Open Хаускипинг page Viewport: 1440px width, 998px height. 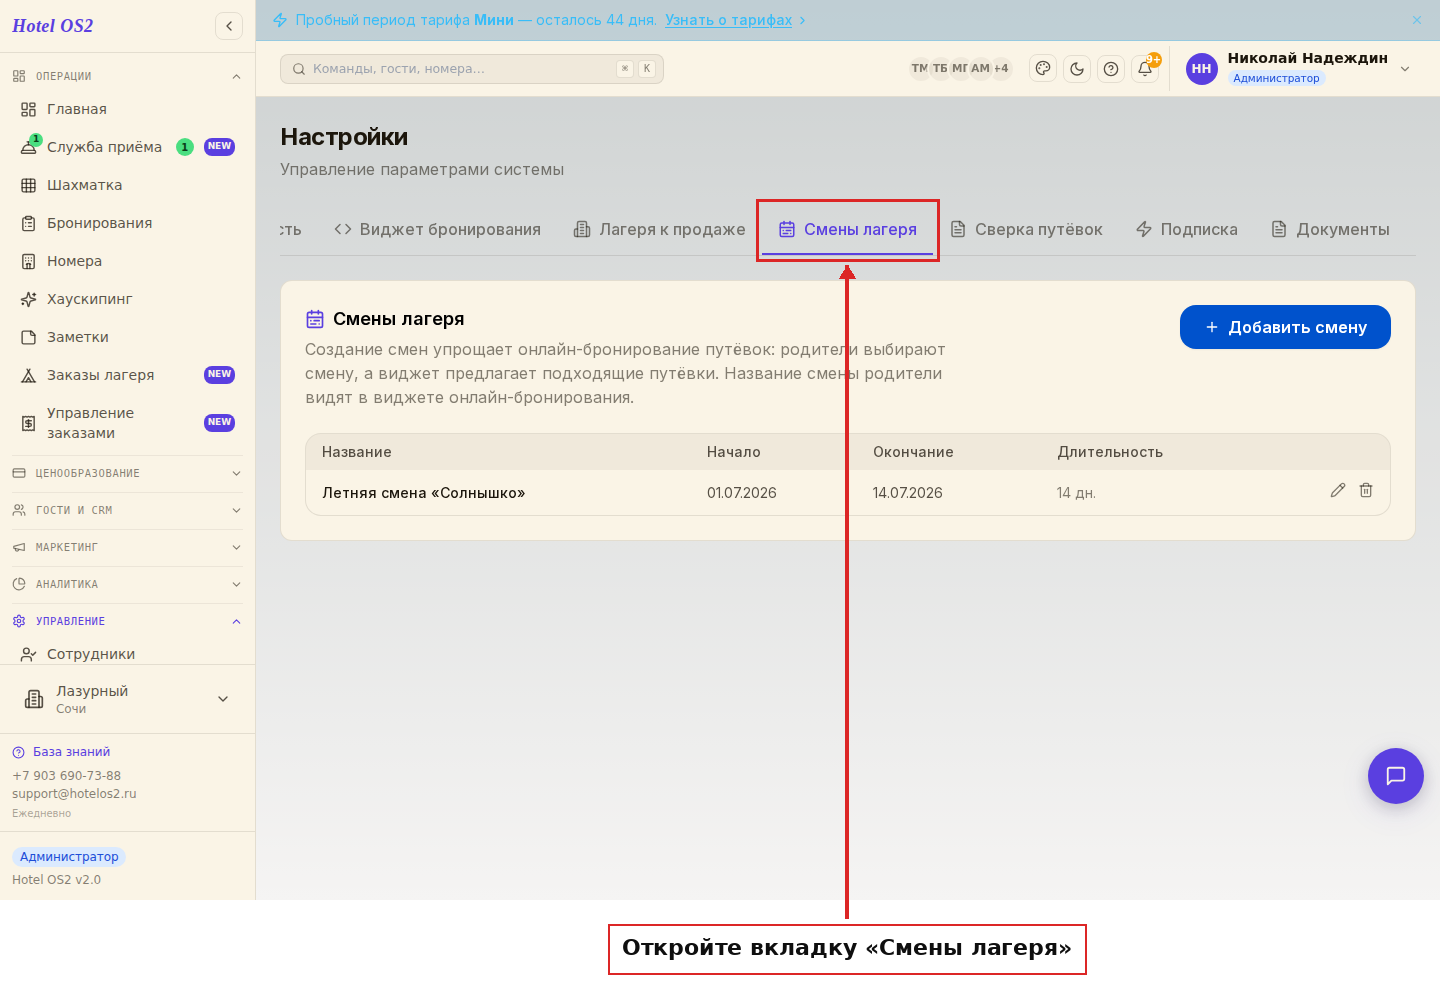(x=127, y=299)
